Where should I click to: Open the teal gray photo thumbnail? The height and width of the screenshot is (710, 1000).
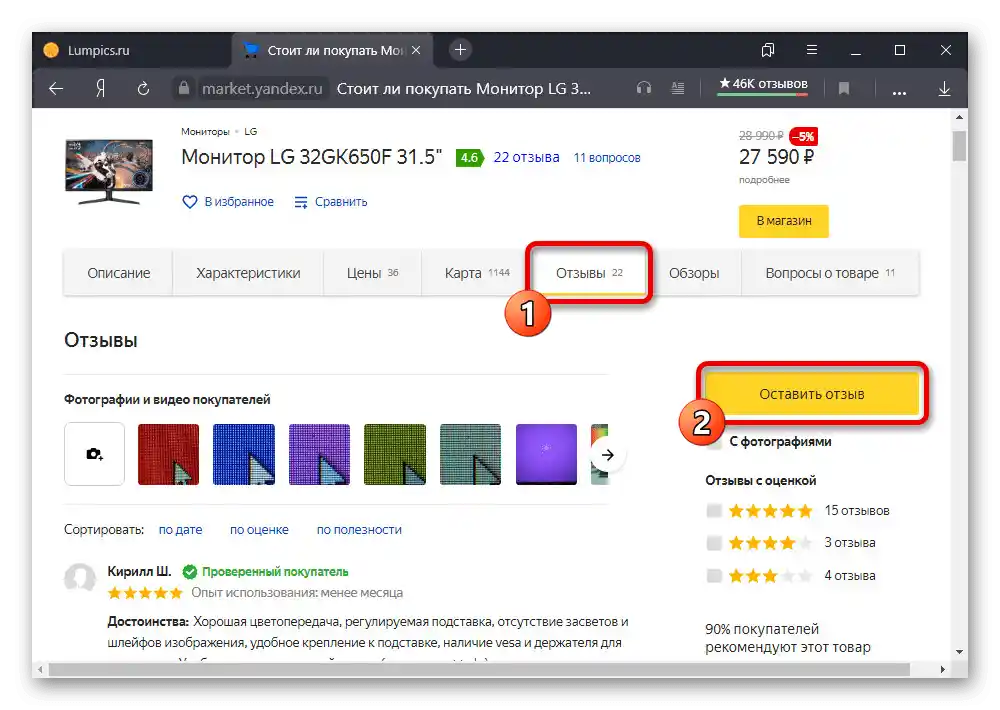(x=471, y=454)
